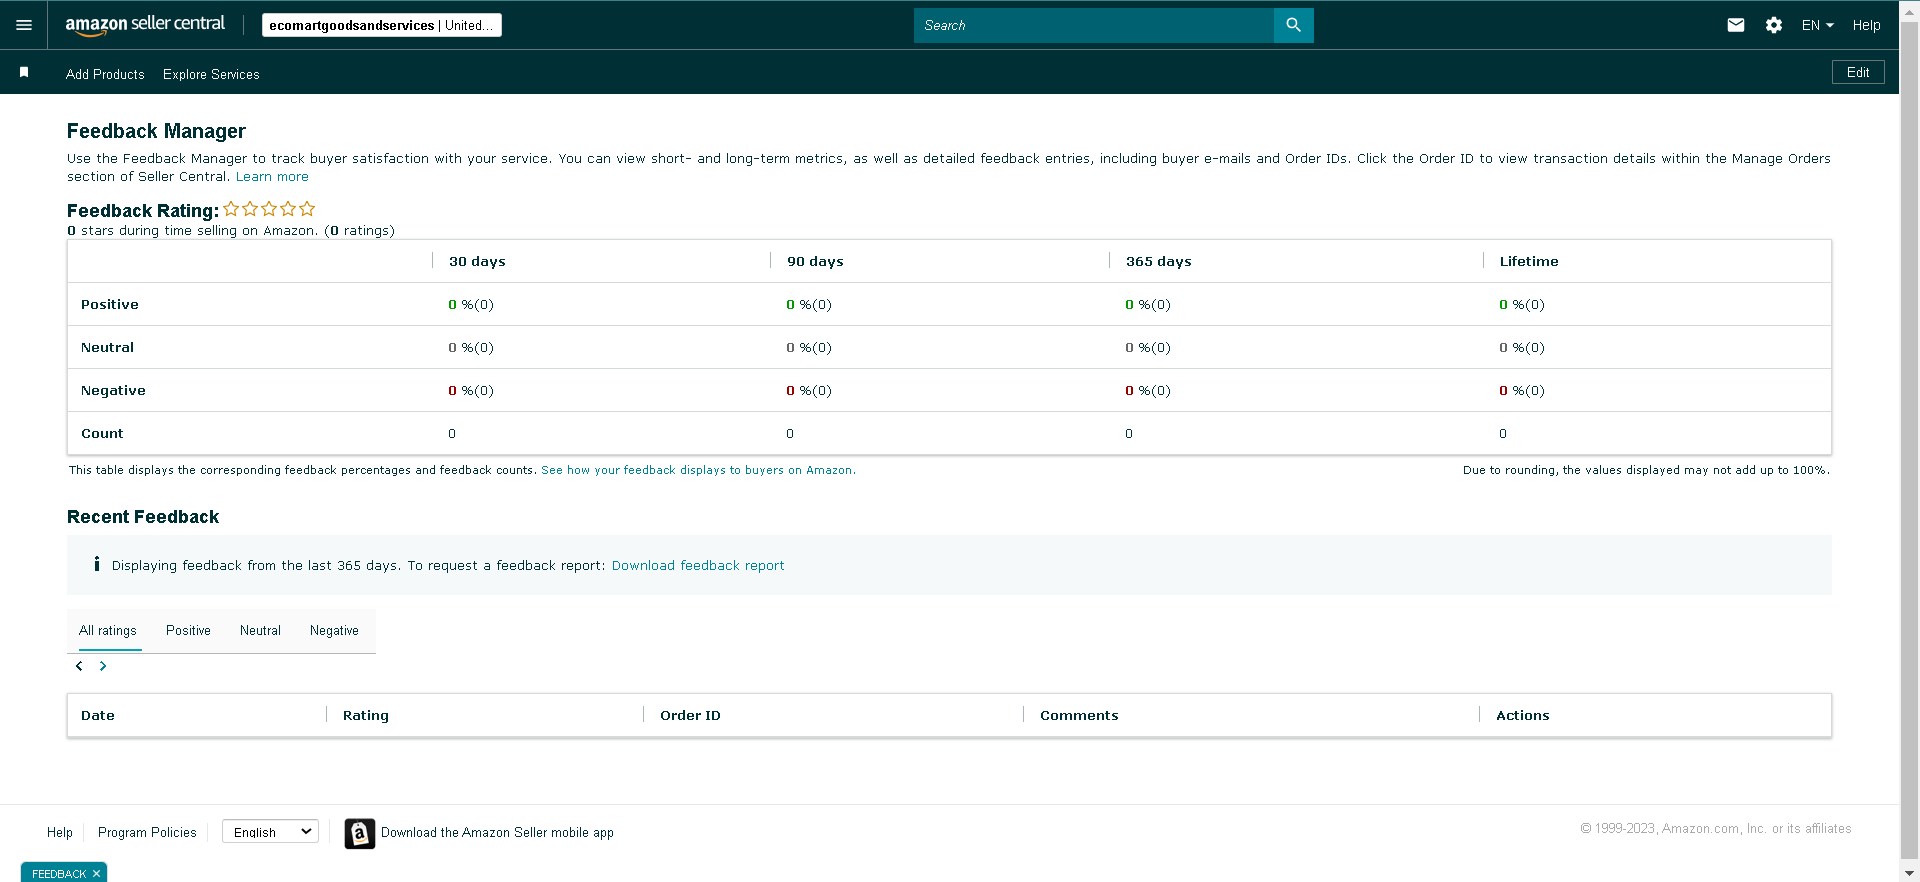Click the 365 days column header
Screen dimensions: 1920x882
click(x=1158, y=261)
